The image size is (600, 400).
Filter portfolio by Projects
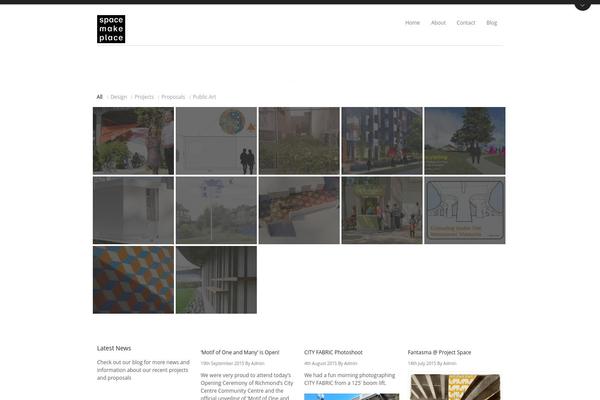coord(144,97)
